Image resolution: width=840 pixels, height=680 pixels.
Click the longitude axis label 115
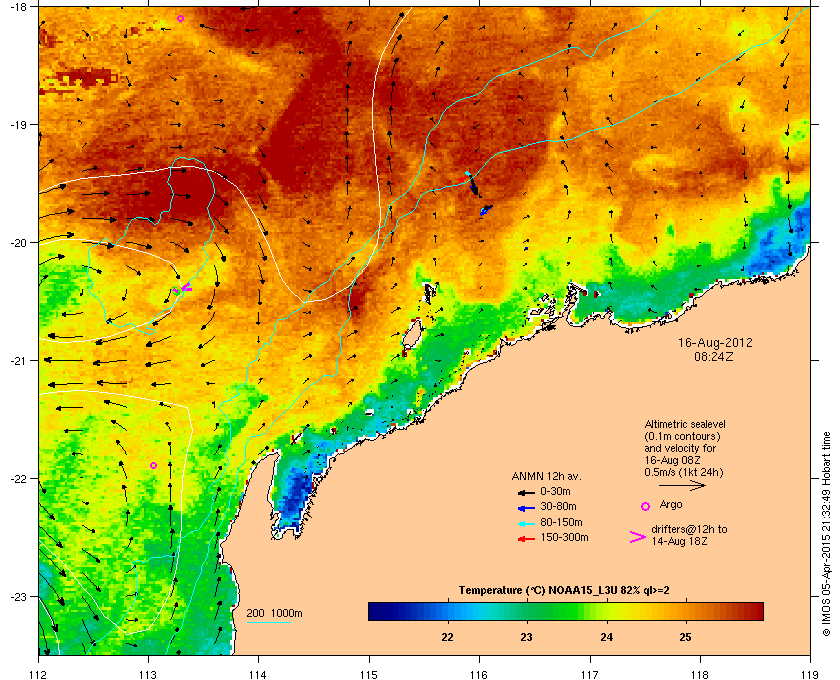point(369,674)
